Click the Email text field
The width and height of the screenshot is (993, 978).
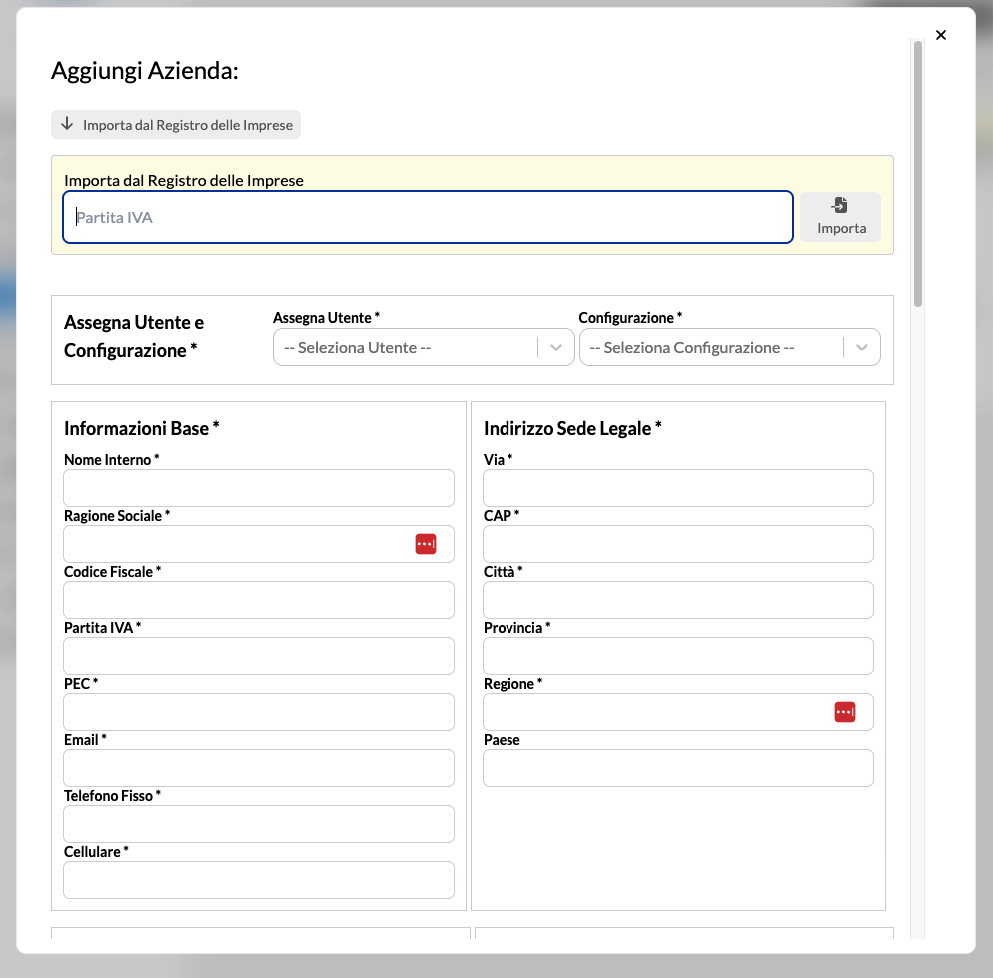[x=258, y=768]
